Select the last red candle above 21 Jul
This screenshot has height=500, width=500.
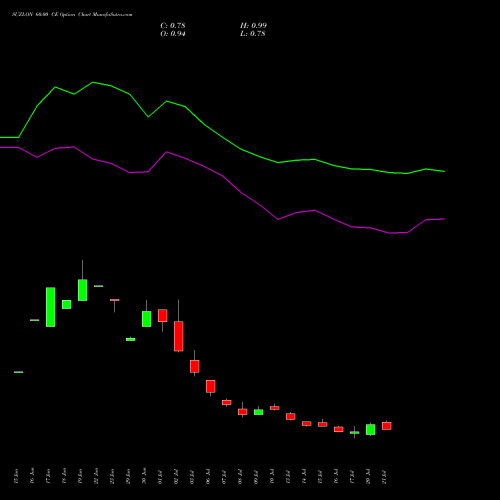pyautogui.click(x=387, y=426)
